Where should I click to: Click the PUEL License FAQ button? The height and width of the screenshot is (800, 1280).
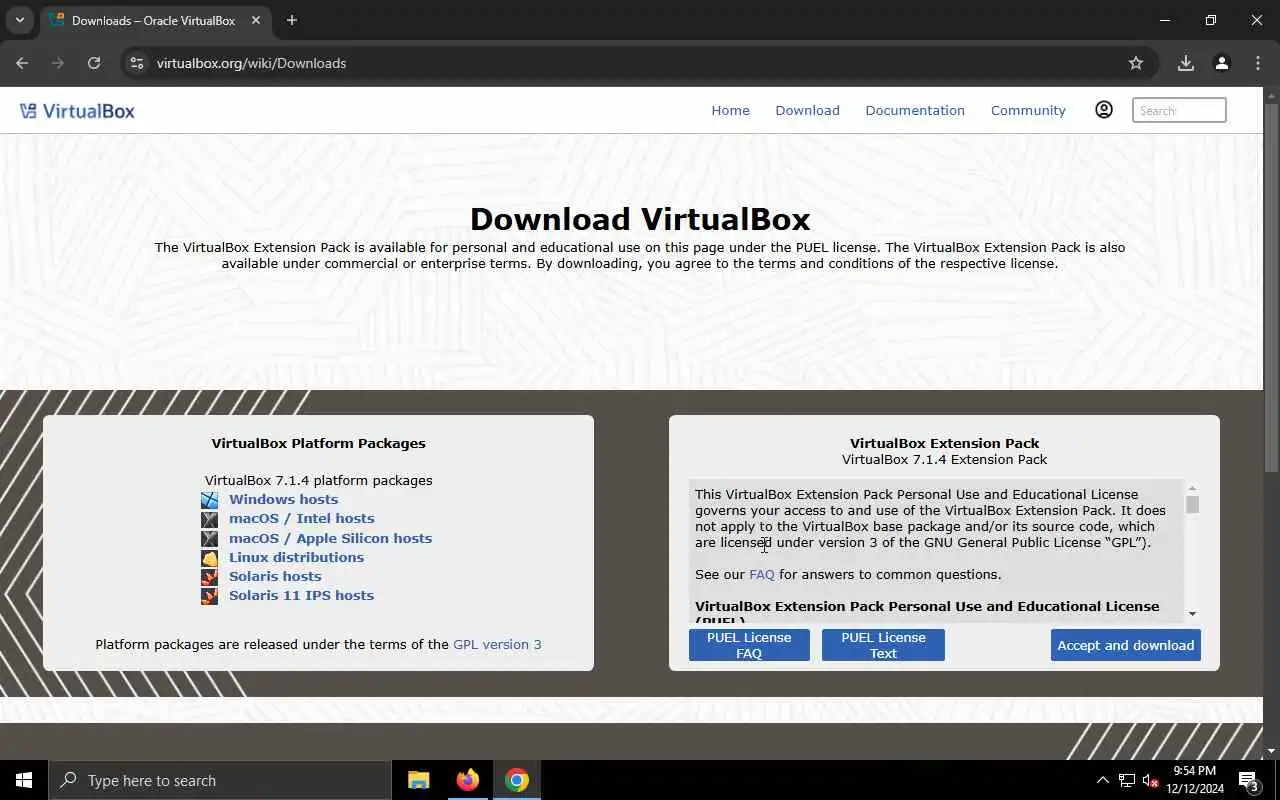pyautogui.click(x=749, y=645)
